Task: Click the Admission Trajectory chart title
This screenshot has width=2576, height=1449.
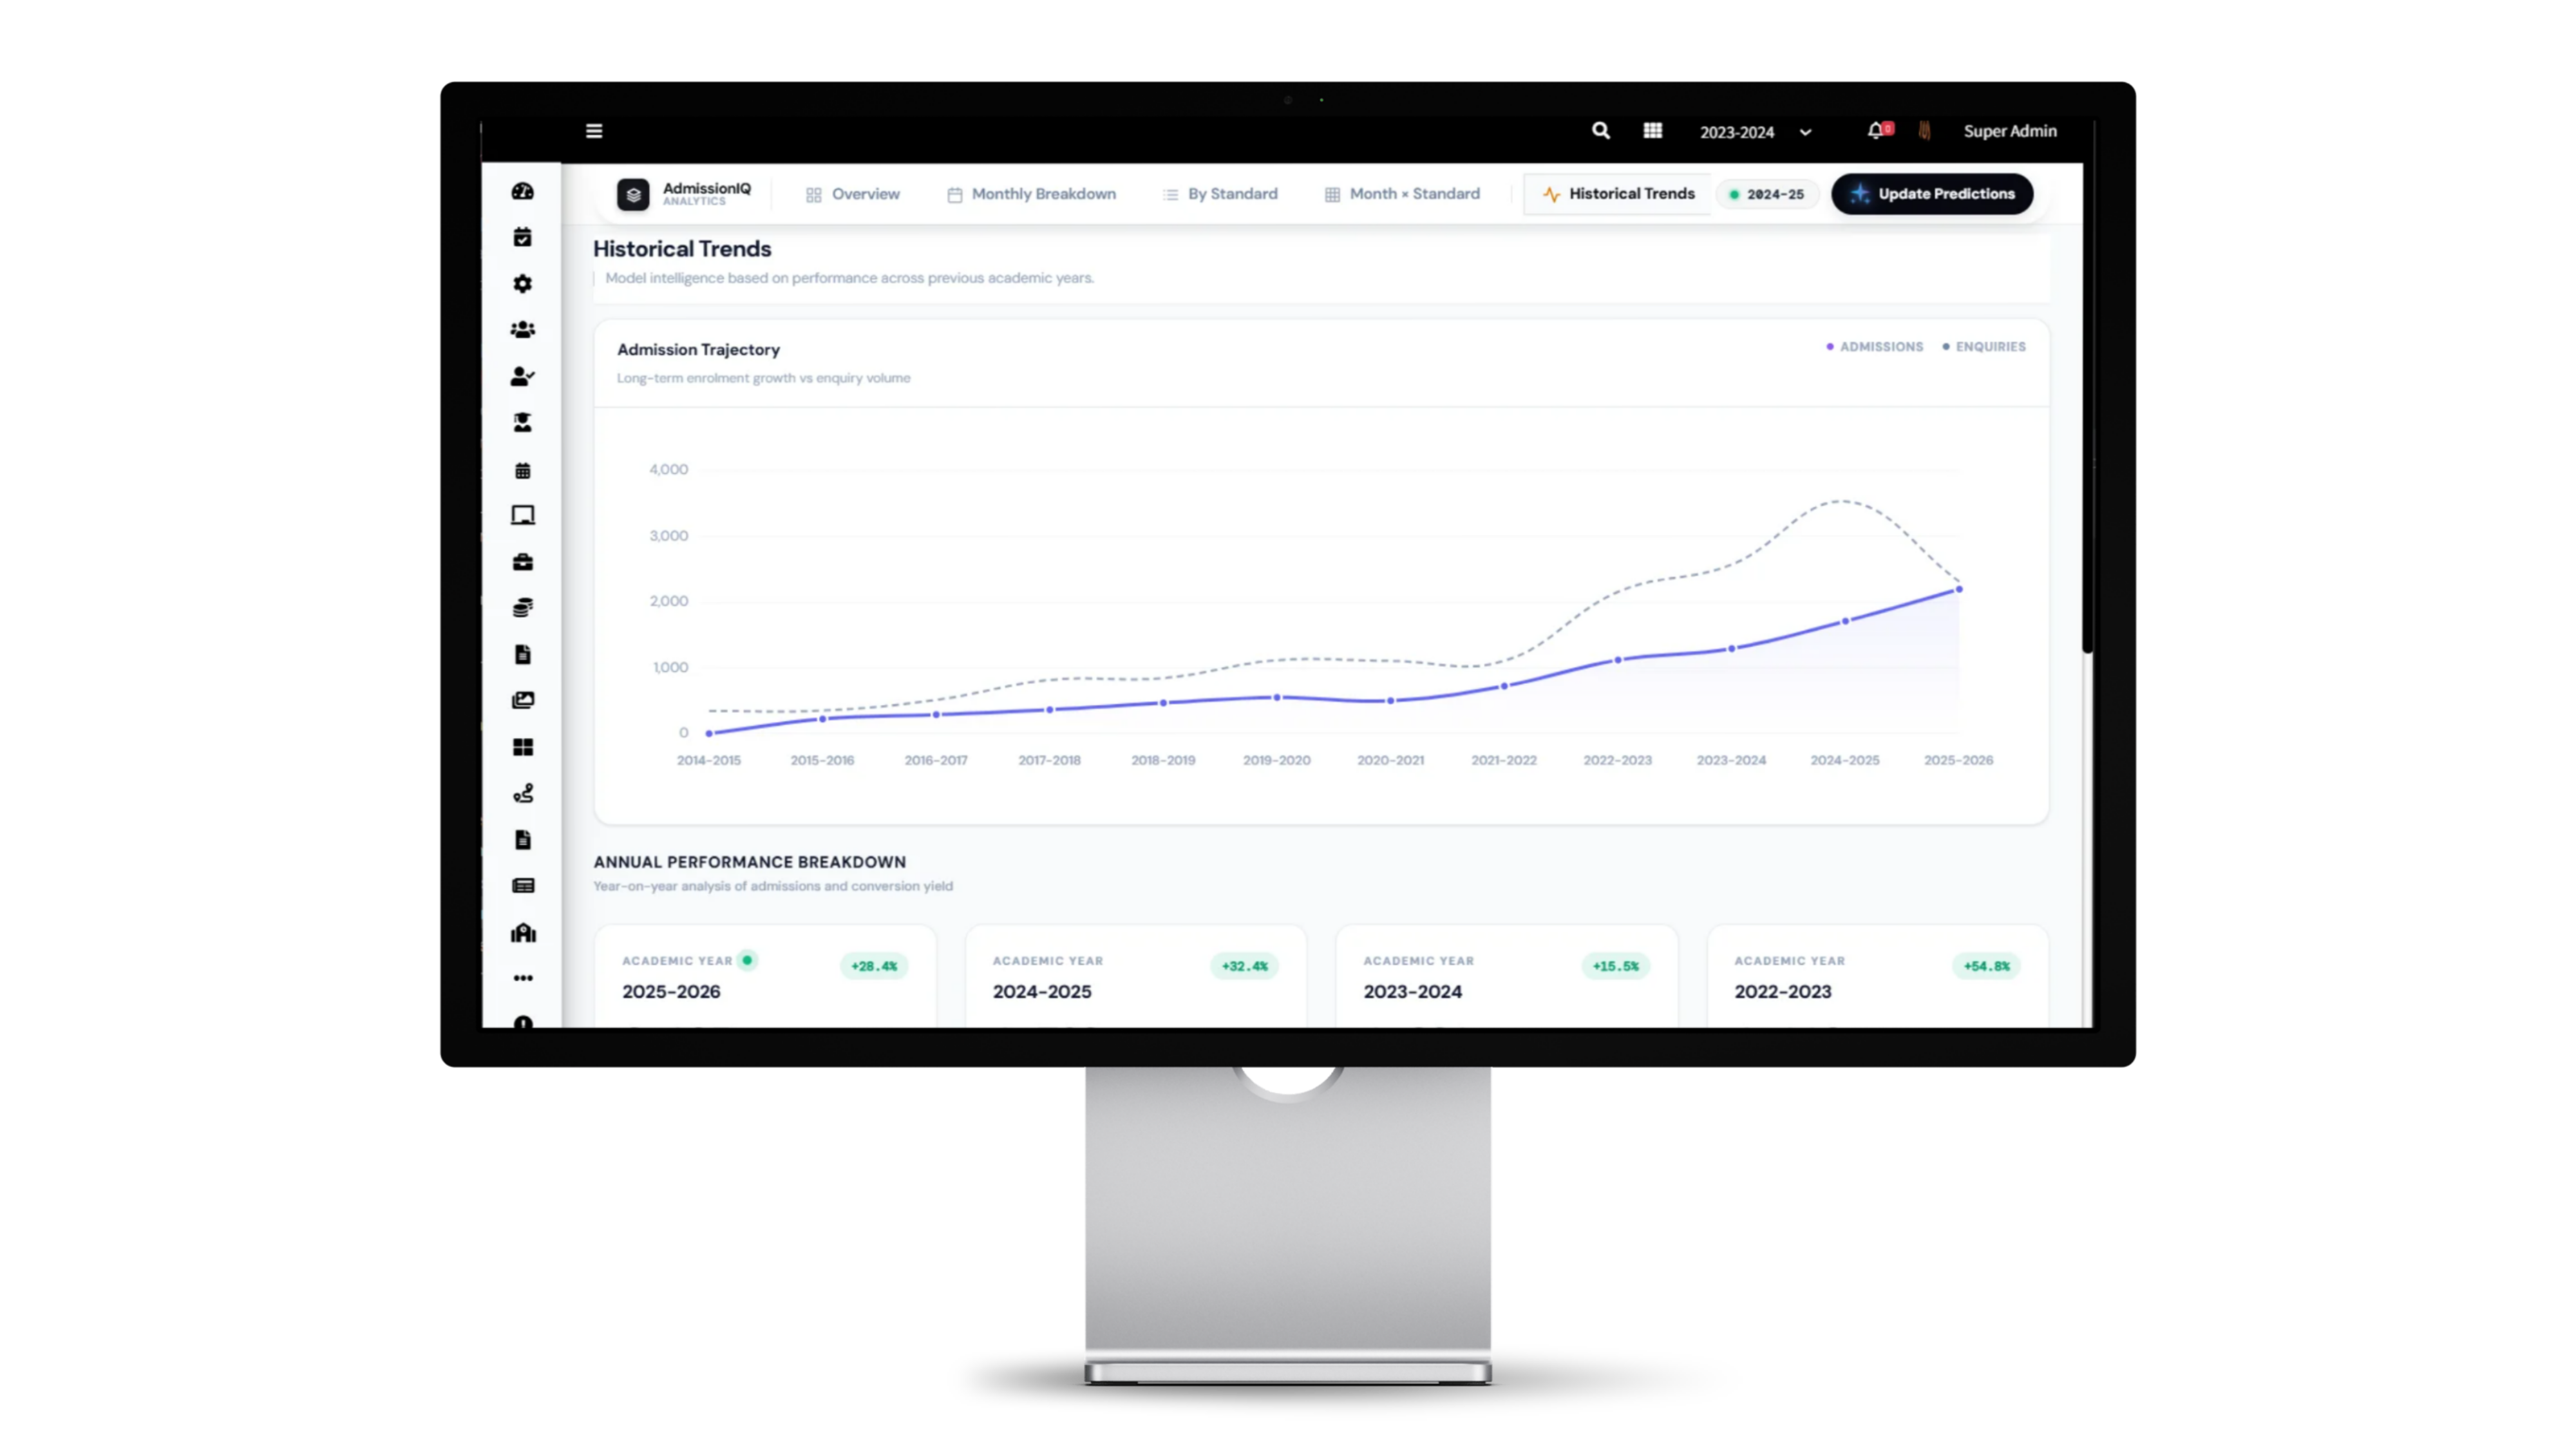Action: click(698, 350)
